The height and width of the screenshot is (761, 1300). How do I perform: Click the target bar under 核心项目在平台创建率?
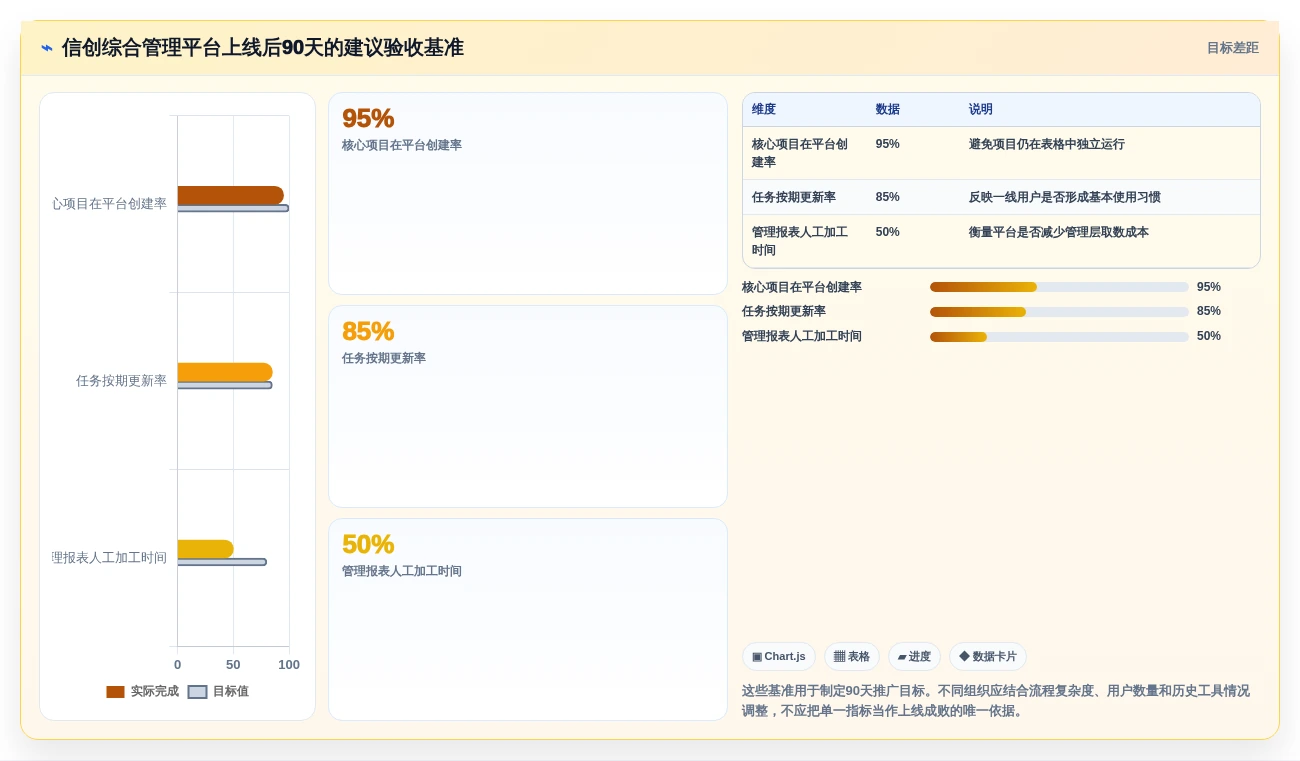point(233,208)
